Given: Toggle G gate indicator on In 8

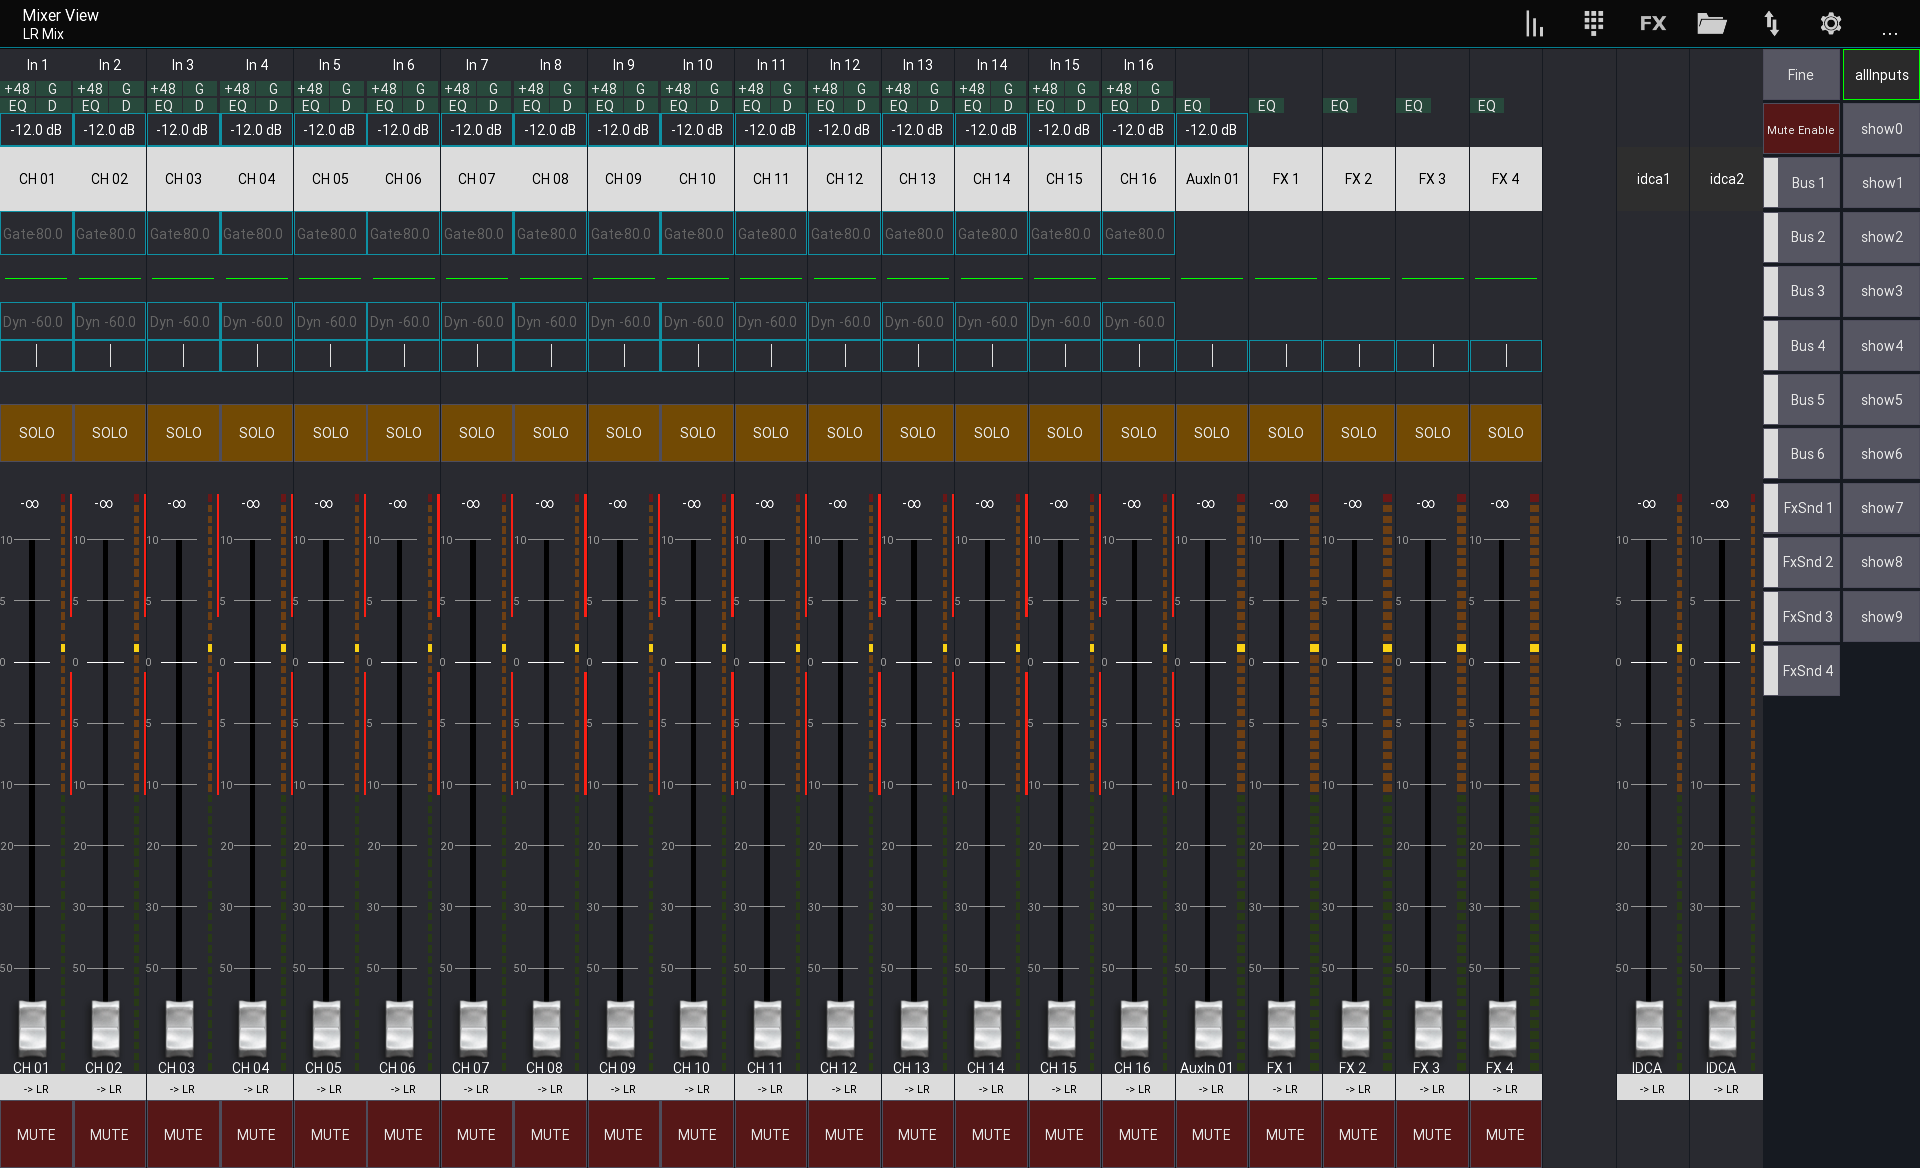Looking at the screenshot, I should click(567, 89).
